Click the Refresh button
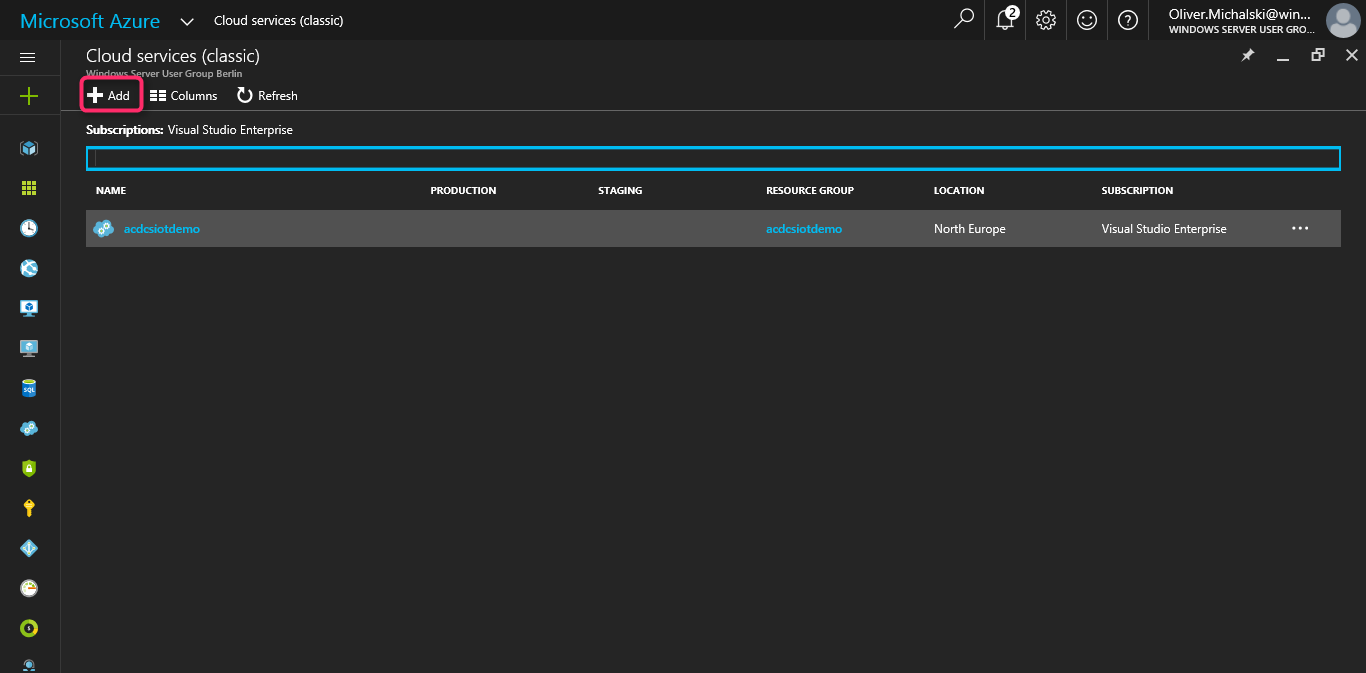Image resolution: width=1366 pixels, height=673 pixels. click(267, 96)
